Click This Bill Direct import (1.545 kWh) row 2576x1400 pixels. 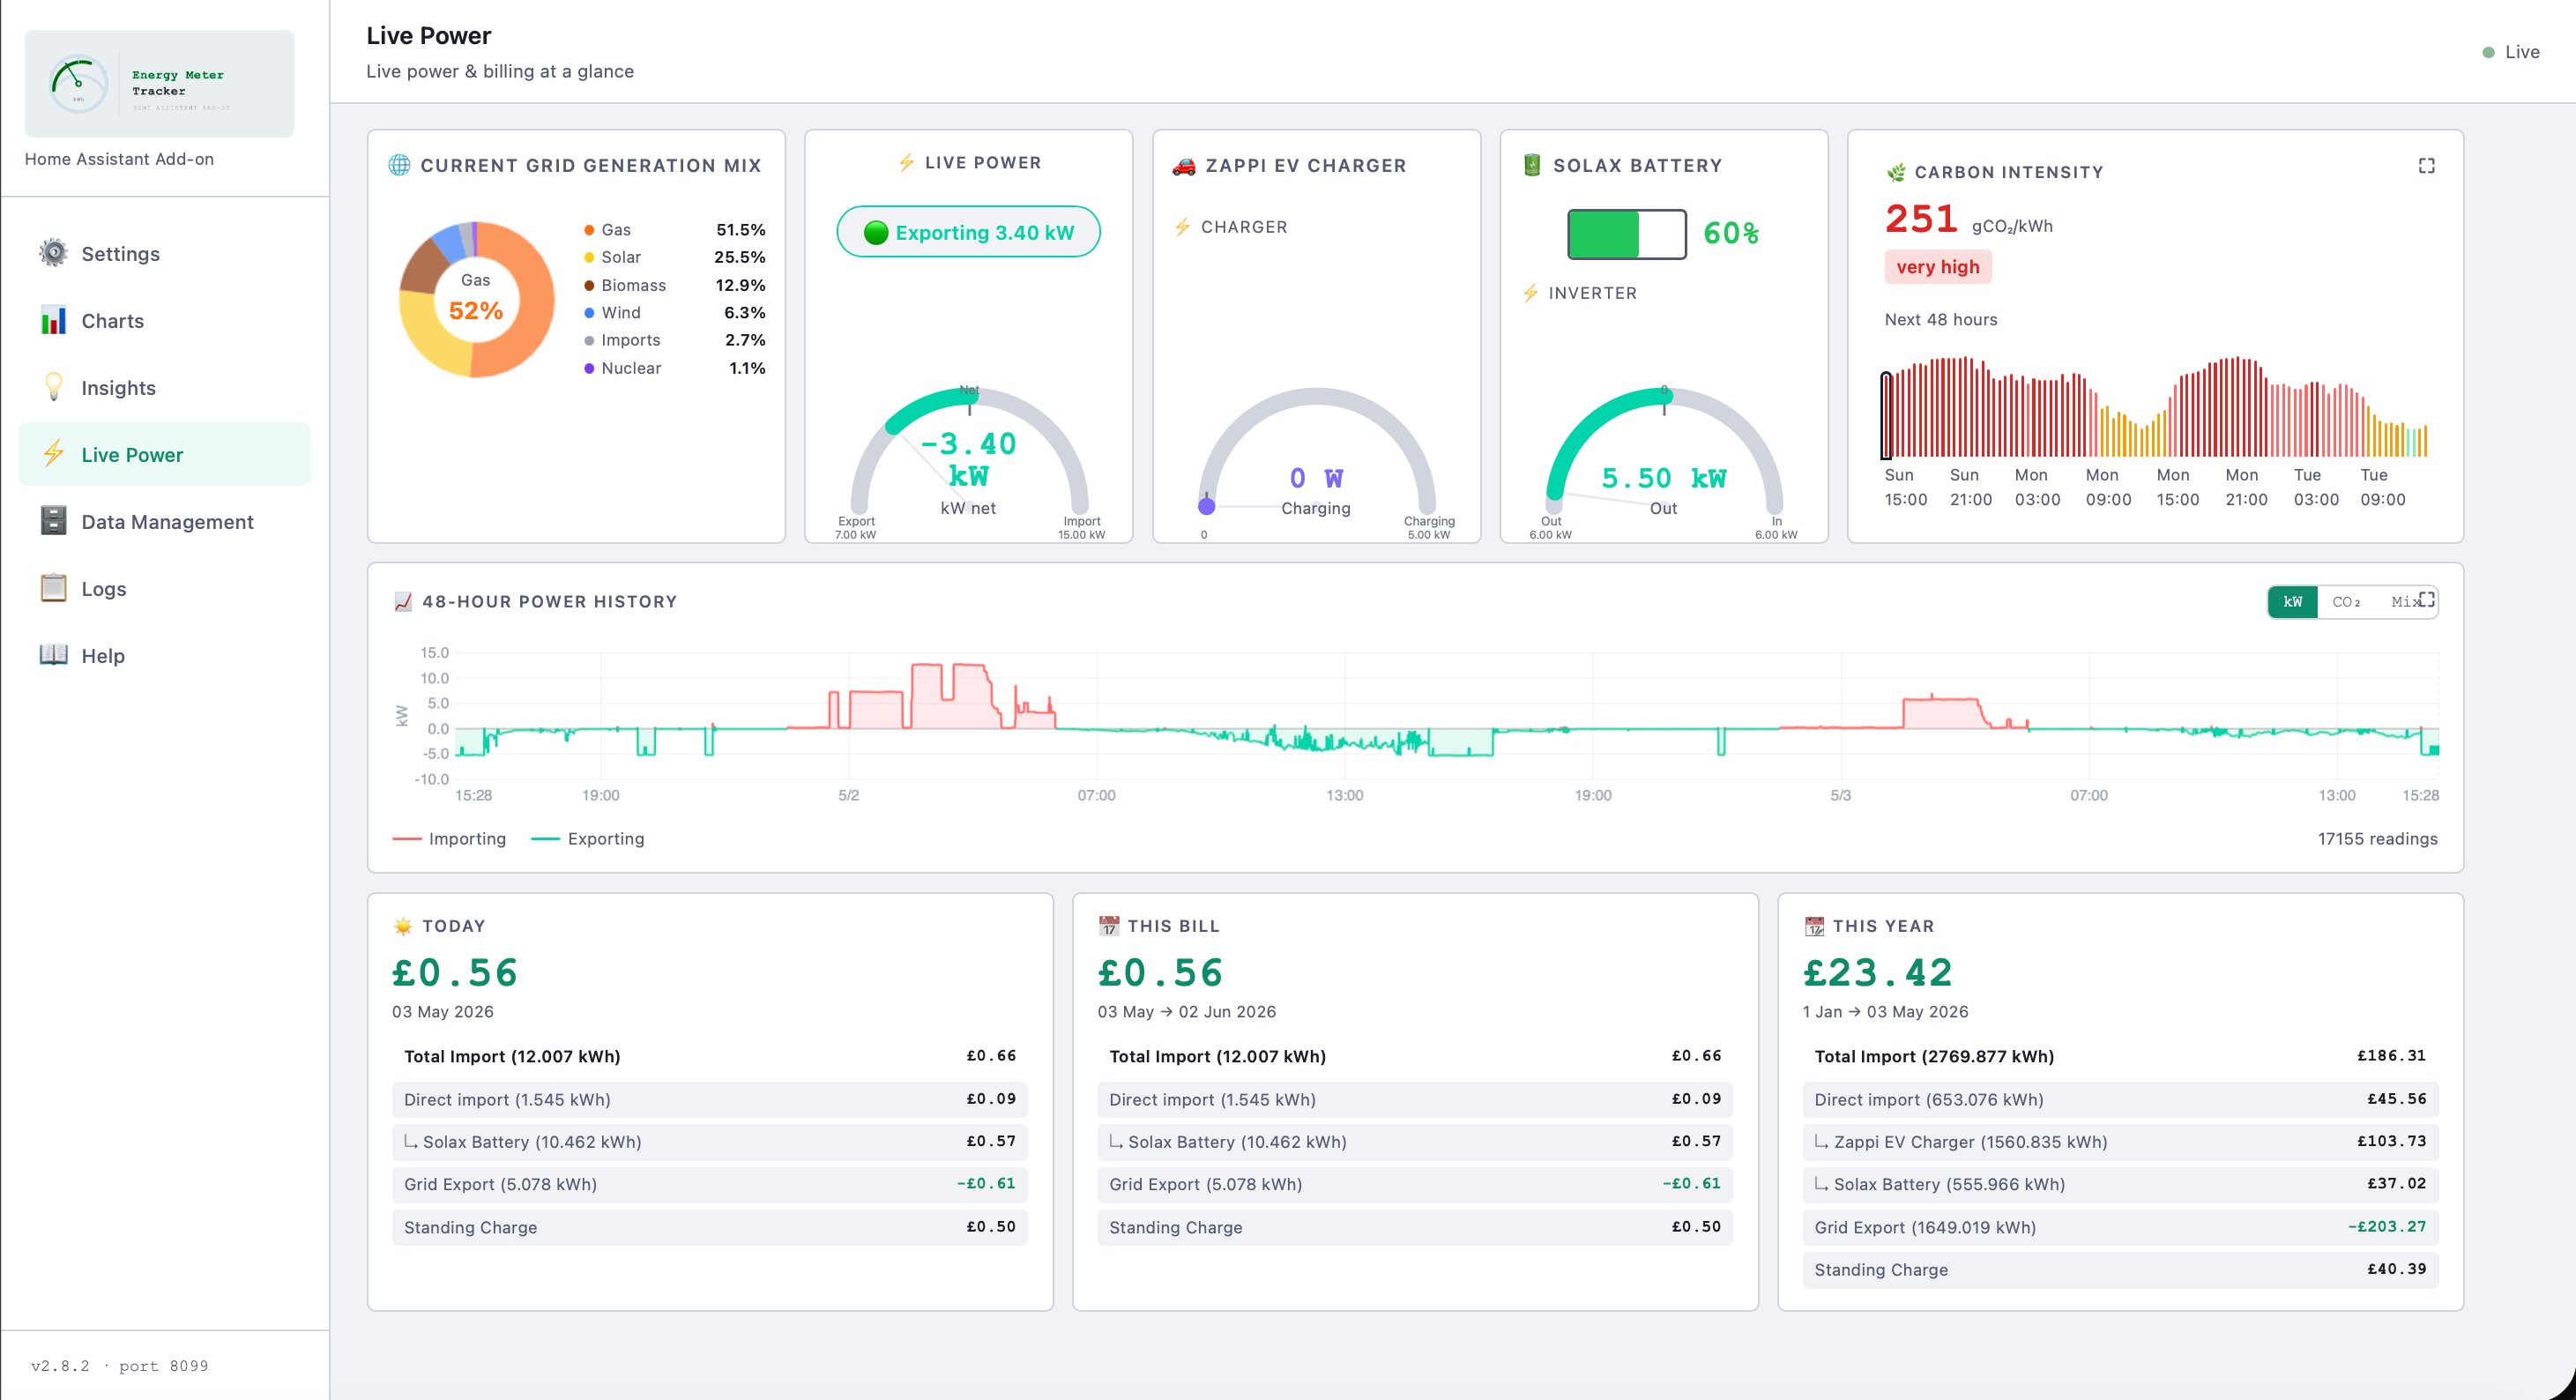(x=1415, y=1099)
